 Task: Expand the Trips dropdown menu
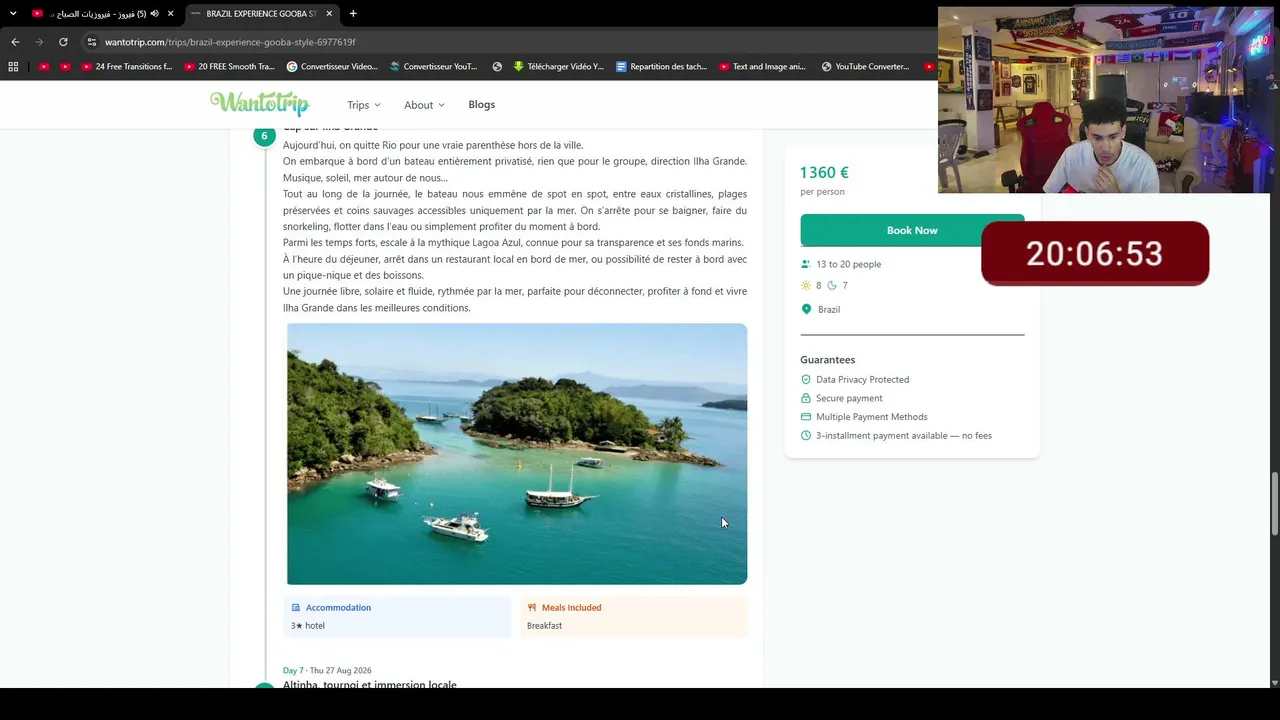(364, 105)
